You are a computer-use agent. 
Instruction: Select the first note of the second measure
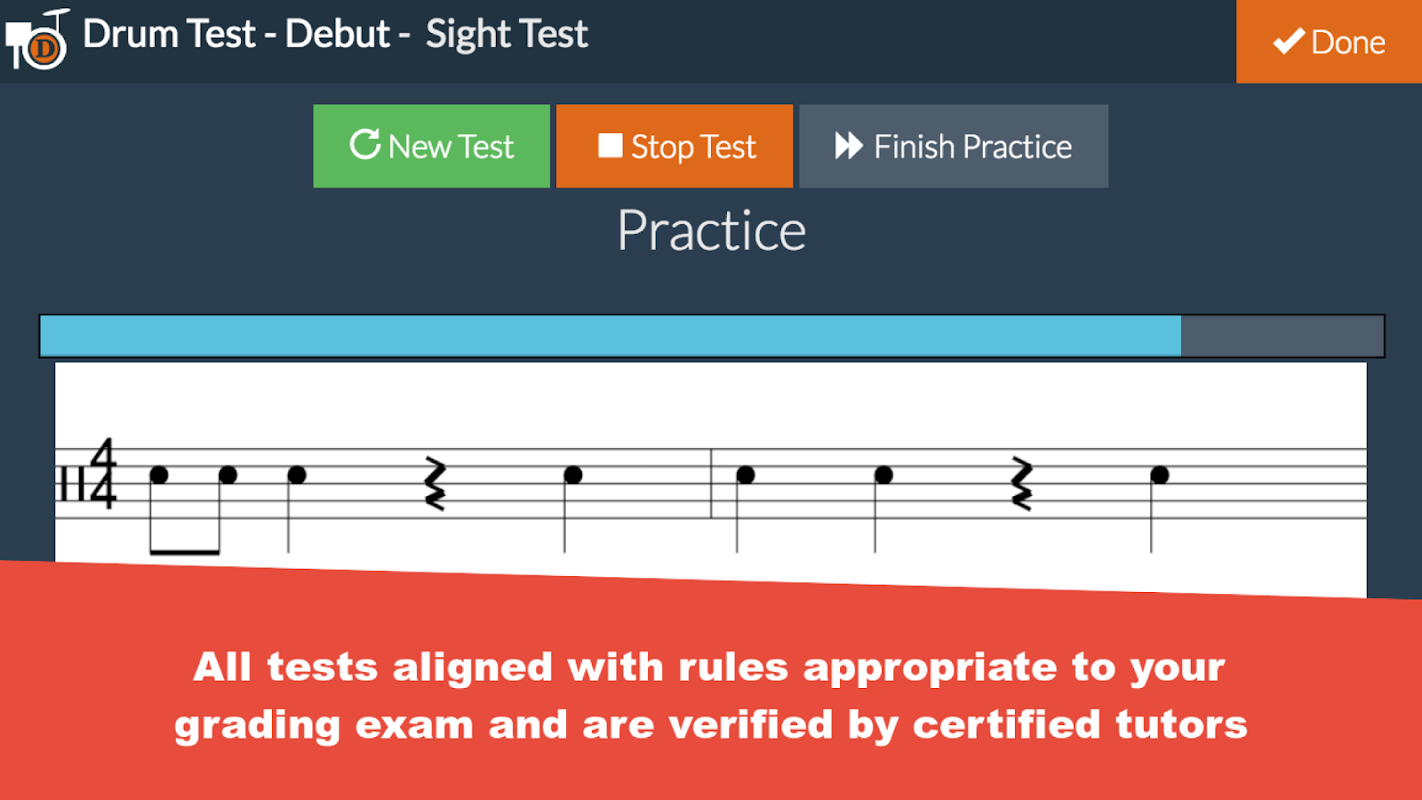(745, 476)
